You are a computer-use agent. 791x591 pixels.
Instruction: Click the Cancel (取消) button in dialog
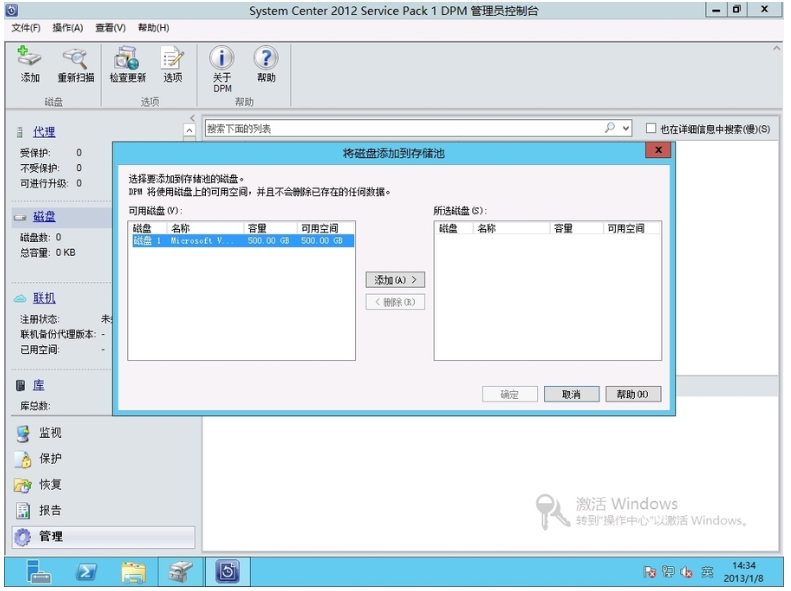(572, 394)
